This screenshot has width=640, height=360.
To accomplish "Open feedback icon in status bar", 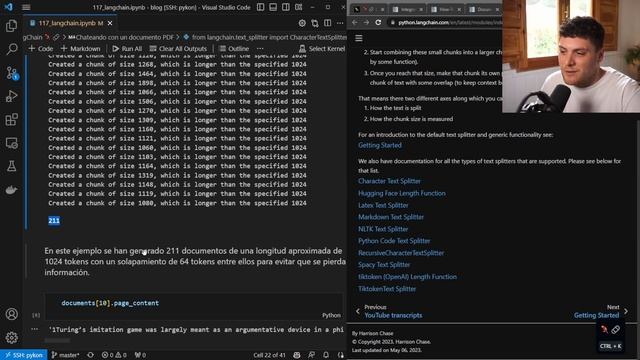I will point(311,355).
